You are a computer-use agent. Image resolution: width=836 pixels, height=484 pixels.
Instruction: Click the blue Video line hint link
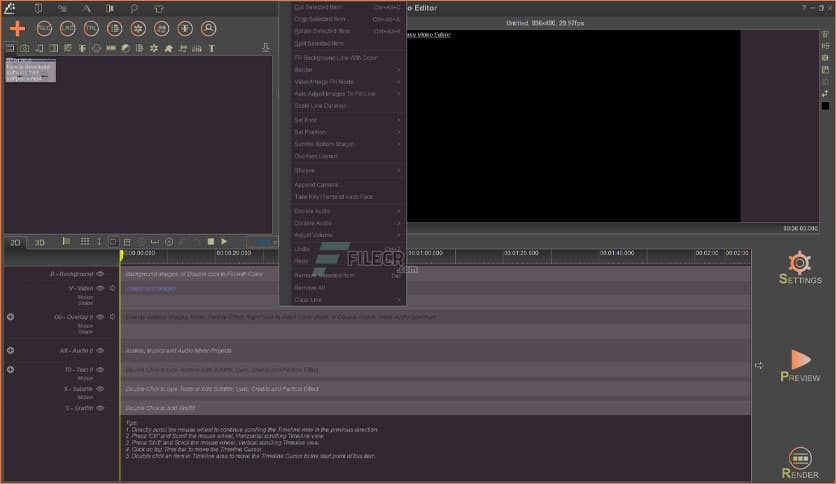(x=151, y=289)
